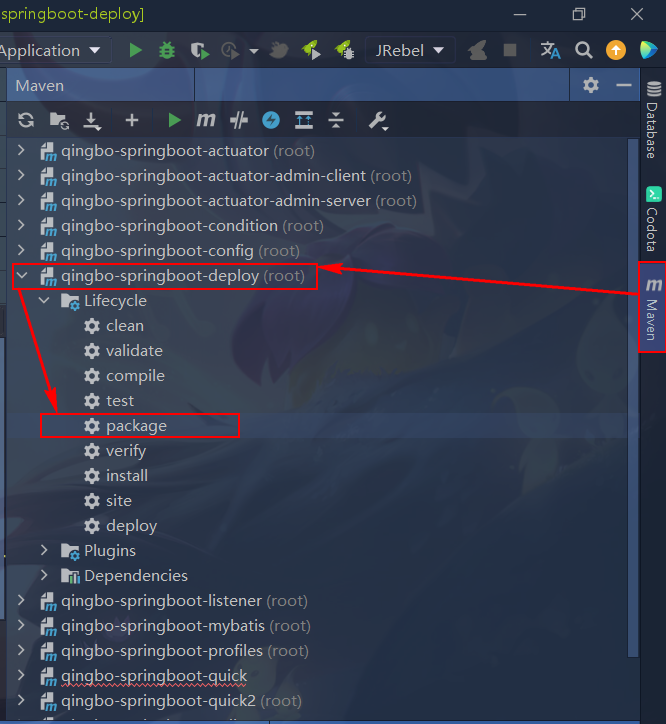The image size is (666, 724).
Task: Add Maven project with plus icon
Action: click(x=132, y=121)
